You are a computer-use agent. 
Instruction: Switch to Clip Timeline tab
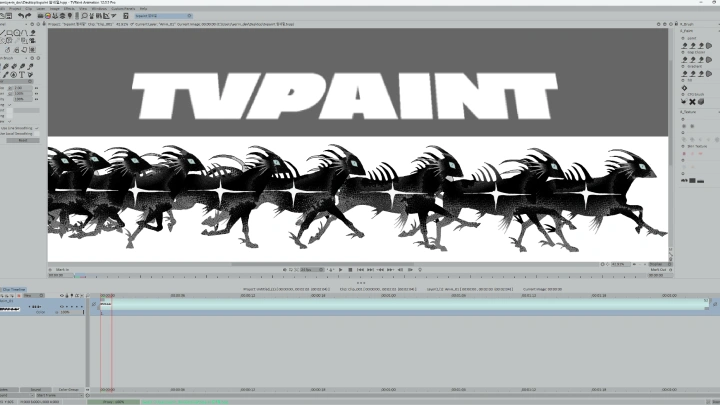coord(14,290)
